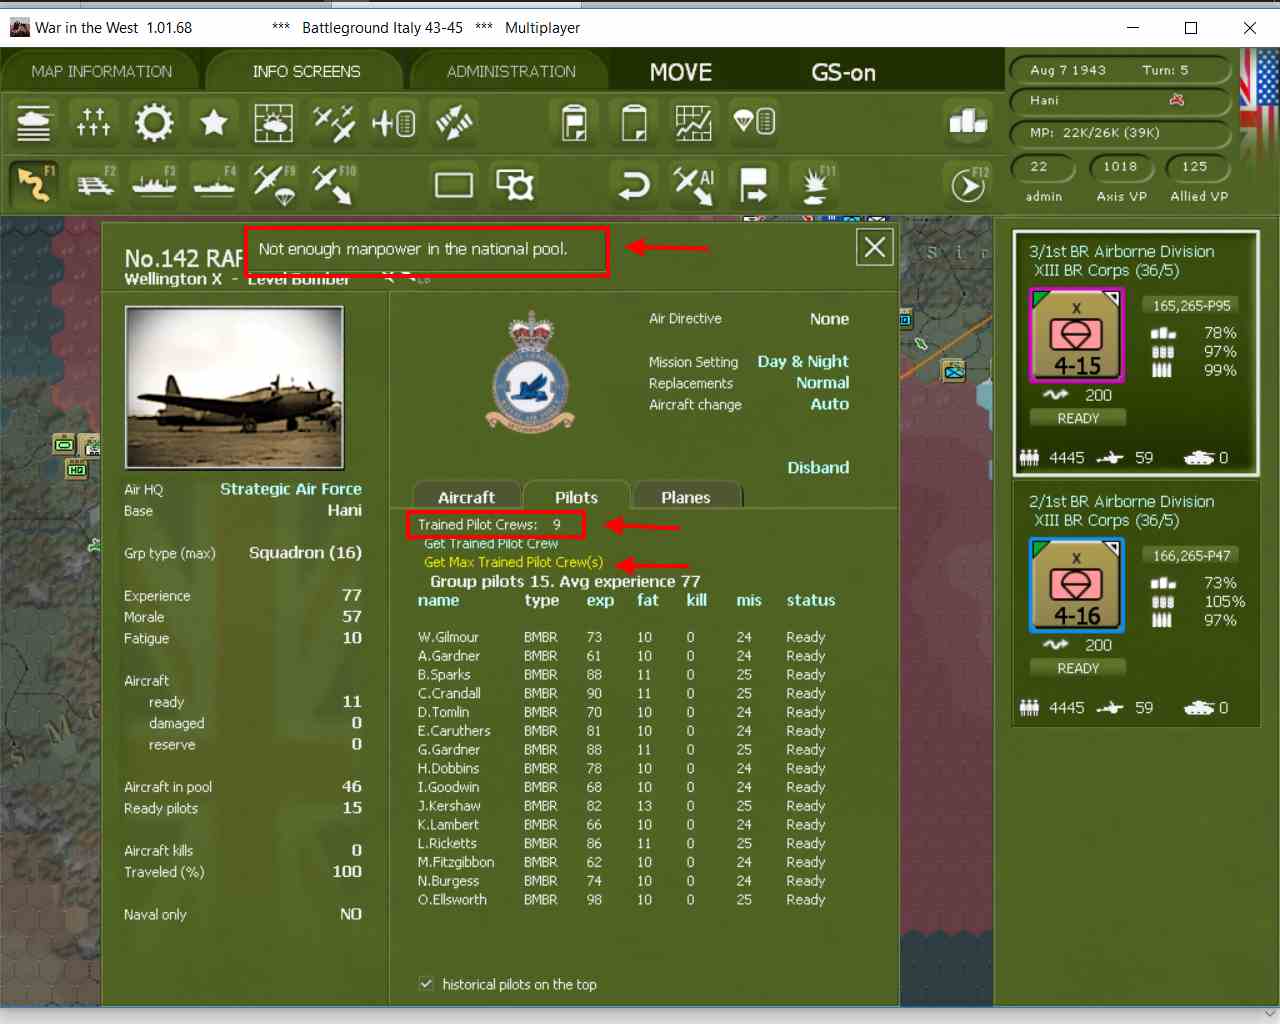Select the F10 air attack mode
Image resolution: width=1280 pixels, height=1024 pixels.
coord(334,184)
